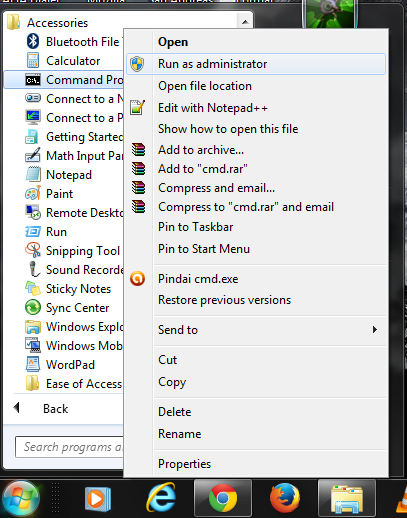Click the Remote Desktop Connection icon
This screenshot has width=407, height=518.
(33, 212)
